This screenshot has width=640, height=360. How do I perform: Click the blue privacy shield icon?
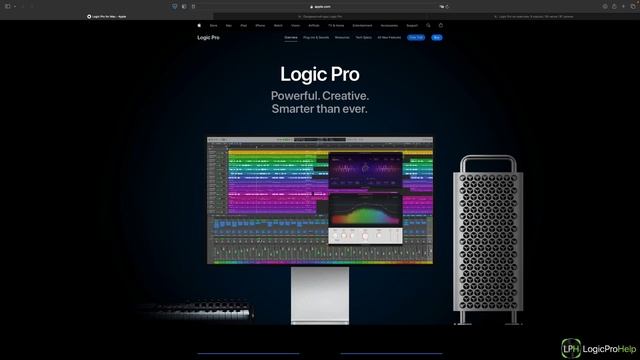pyautogui.click(x=174, y=7)
